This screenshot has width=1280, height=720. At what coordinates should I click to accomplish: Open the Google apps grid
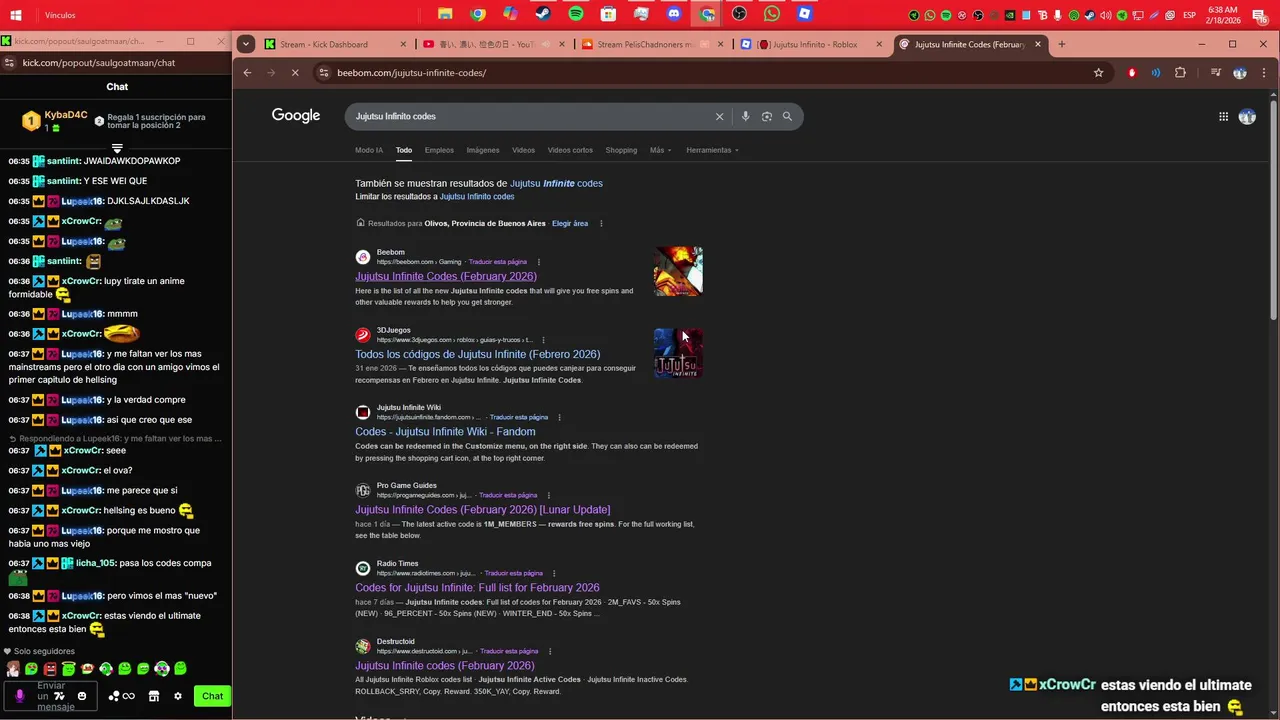tap(1223, 116)
